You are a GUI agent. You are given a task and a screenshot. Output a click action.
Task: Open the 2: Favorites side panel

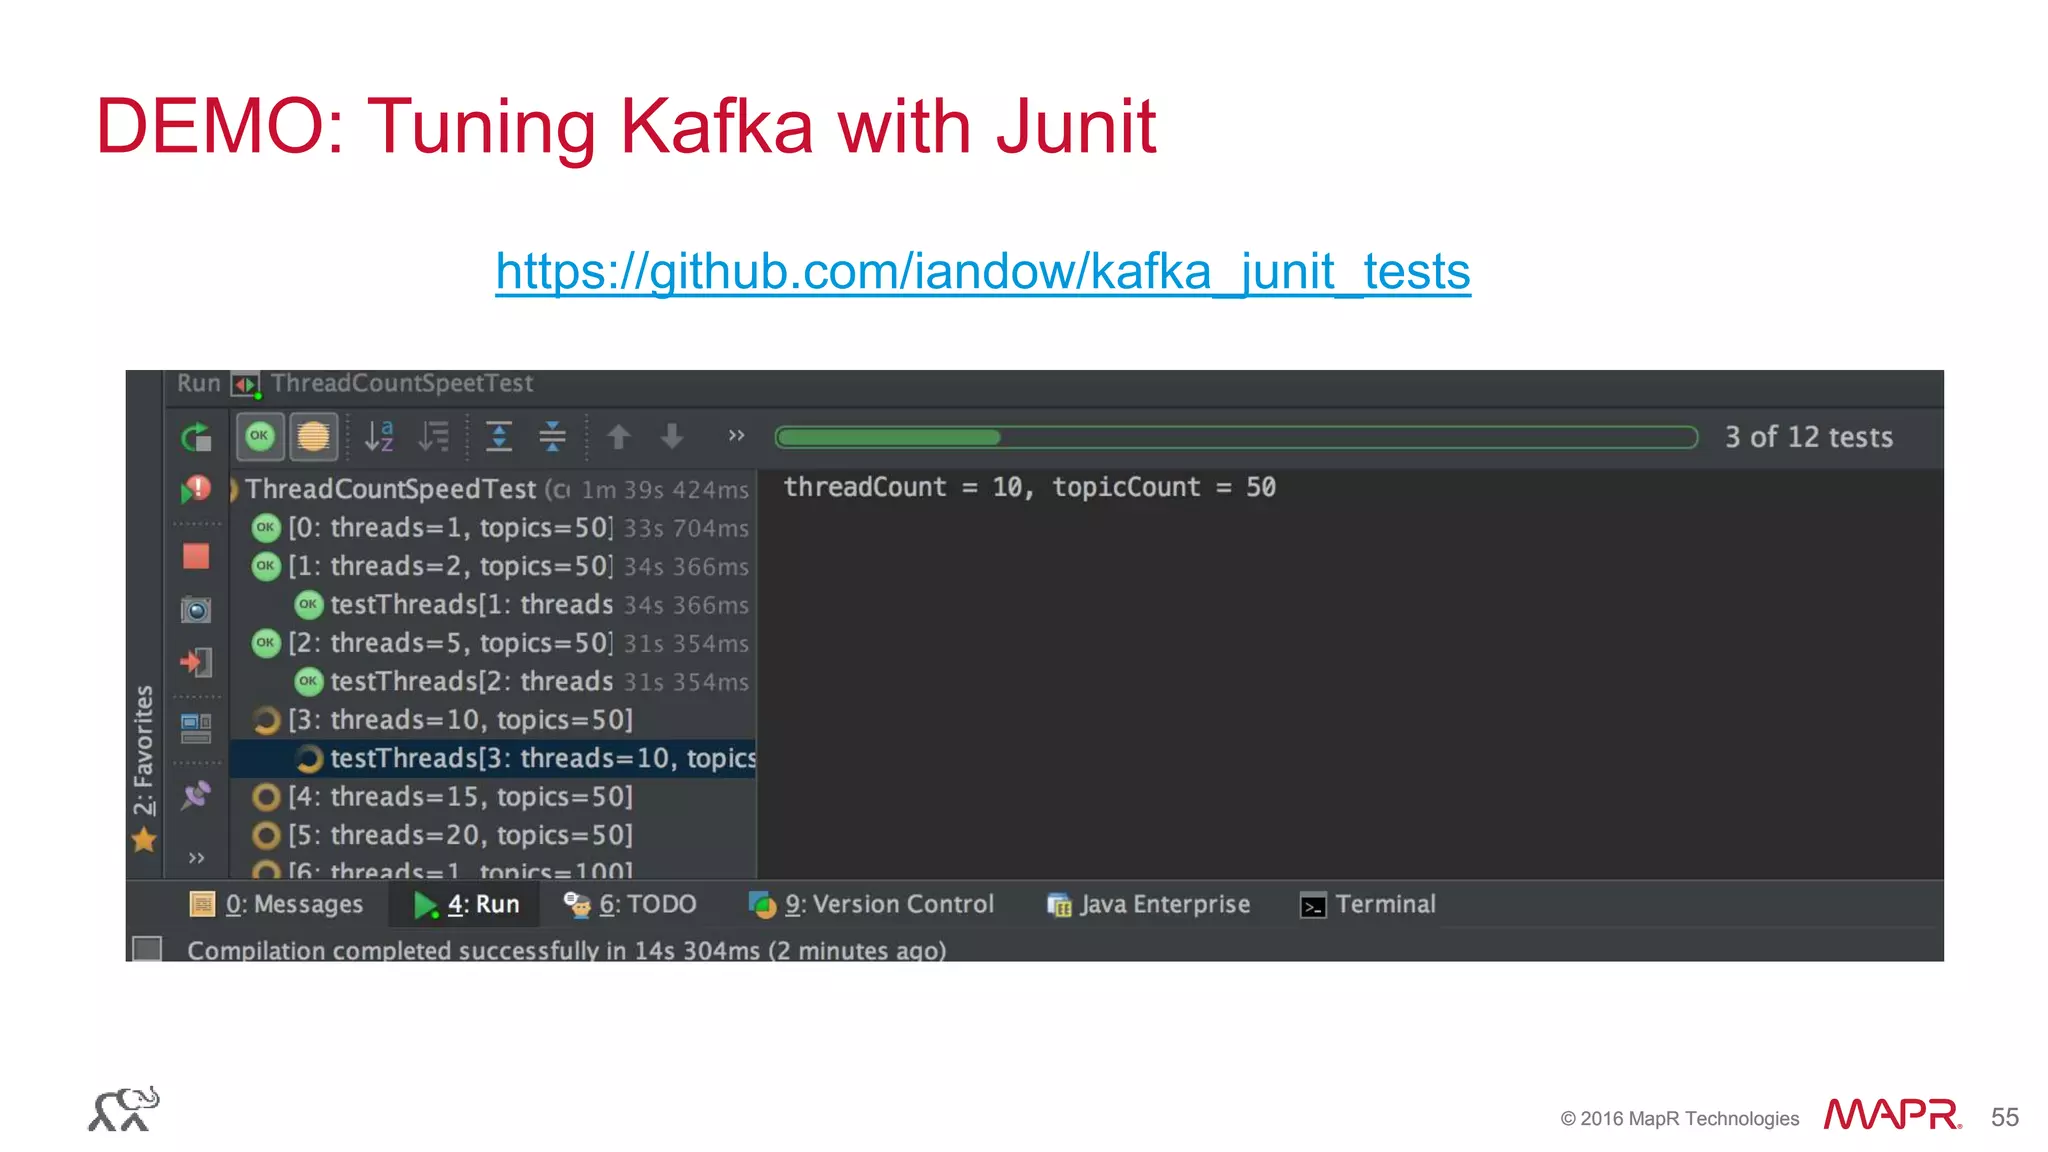pos(144,750)
